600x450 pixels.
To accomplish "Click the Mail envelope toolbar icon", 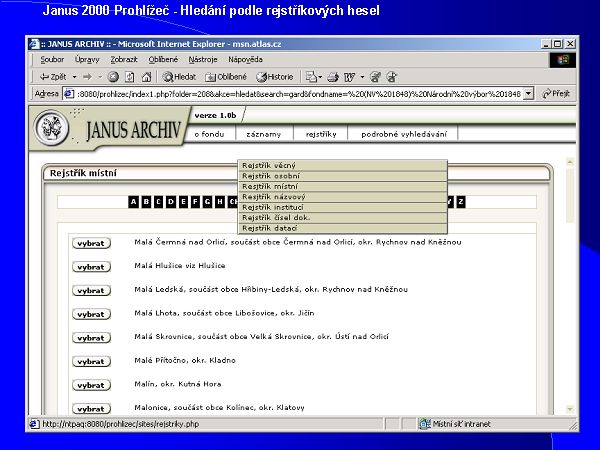I will [311, 77].
